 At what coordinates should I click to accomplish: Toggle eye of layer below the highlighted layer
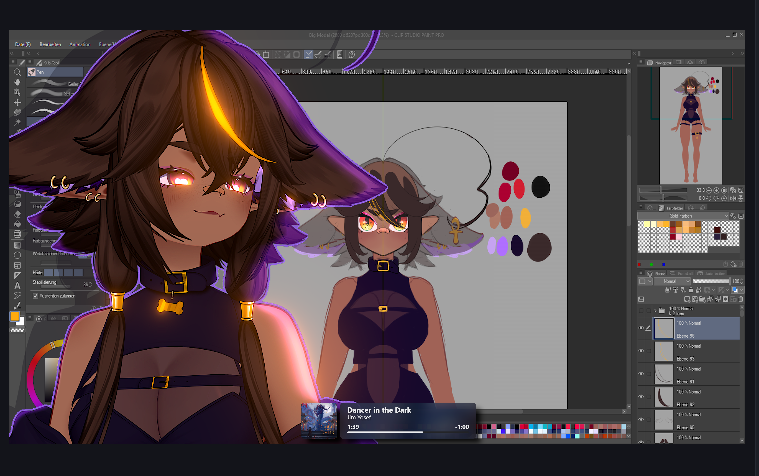pyautogui.click(x=641, y=351)
